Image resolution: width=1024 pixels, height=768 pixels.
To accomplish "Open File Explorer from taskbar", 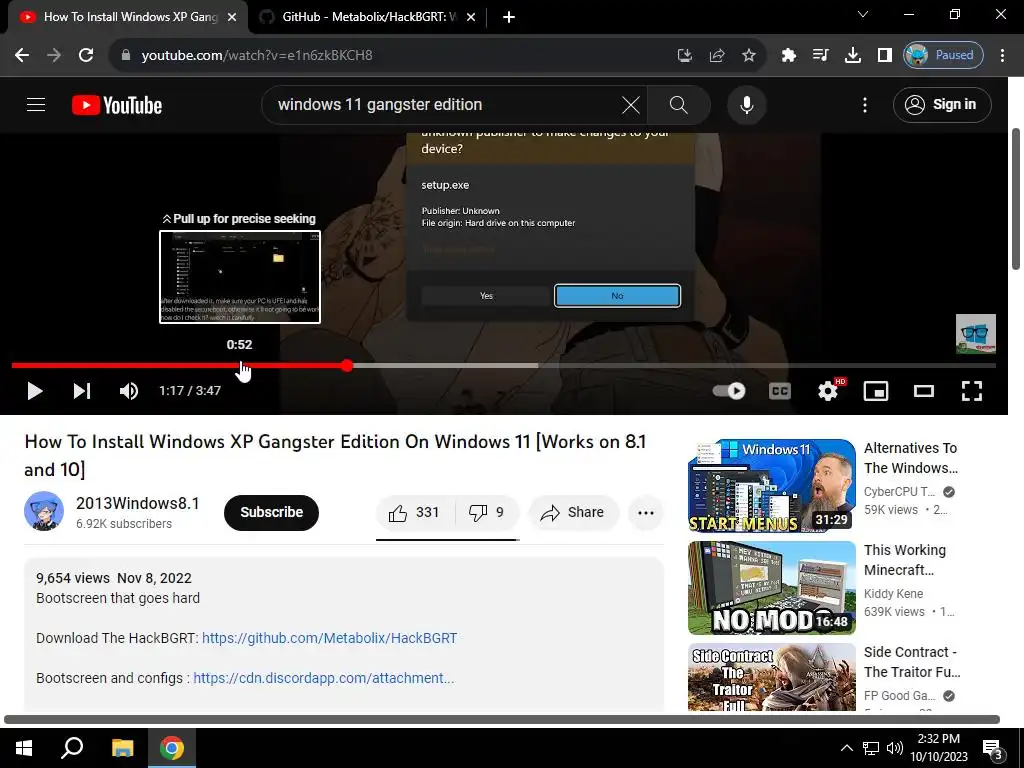I will (x=122, y=748).
